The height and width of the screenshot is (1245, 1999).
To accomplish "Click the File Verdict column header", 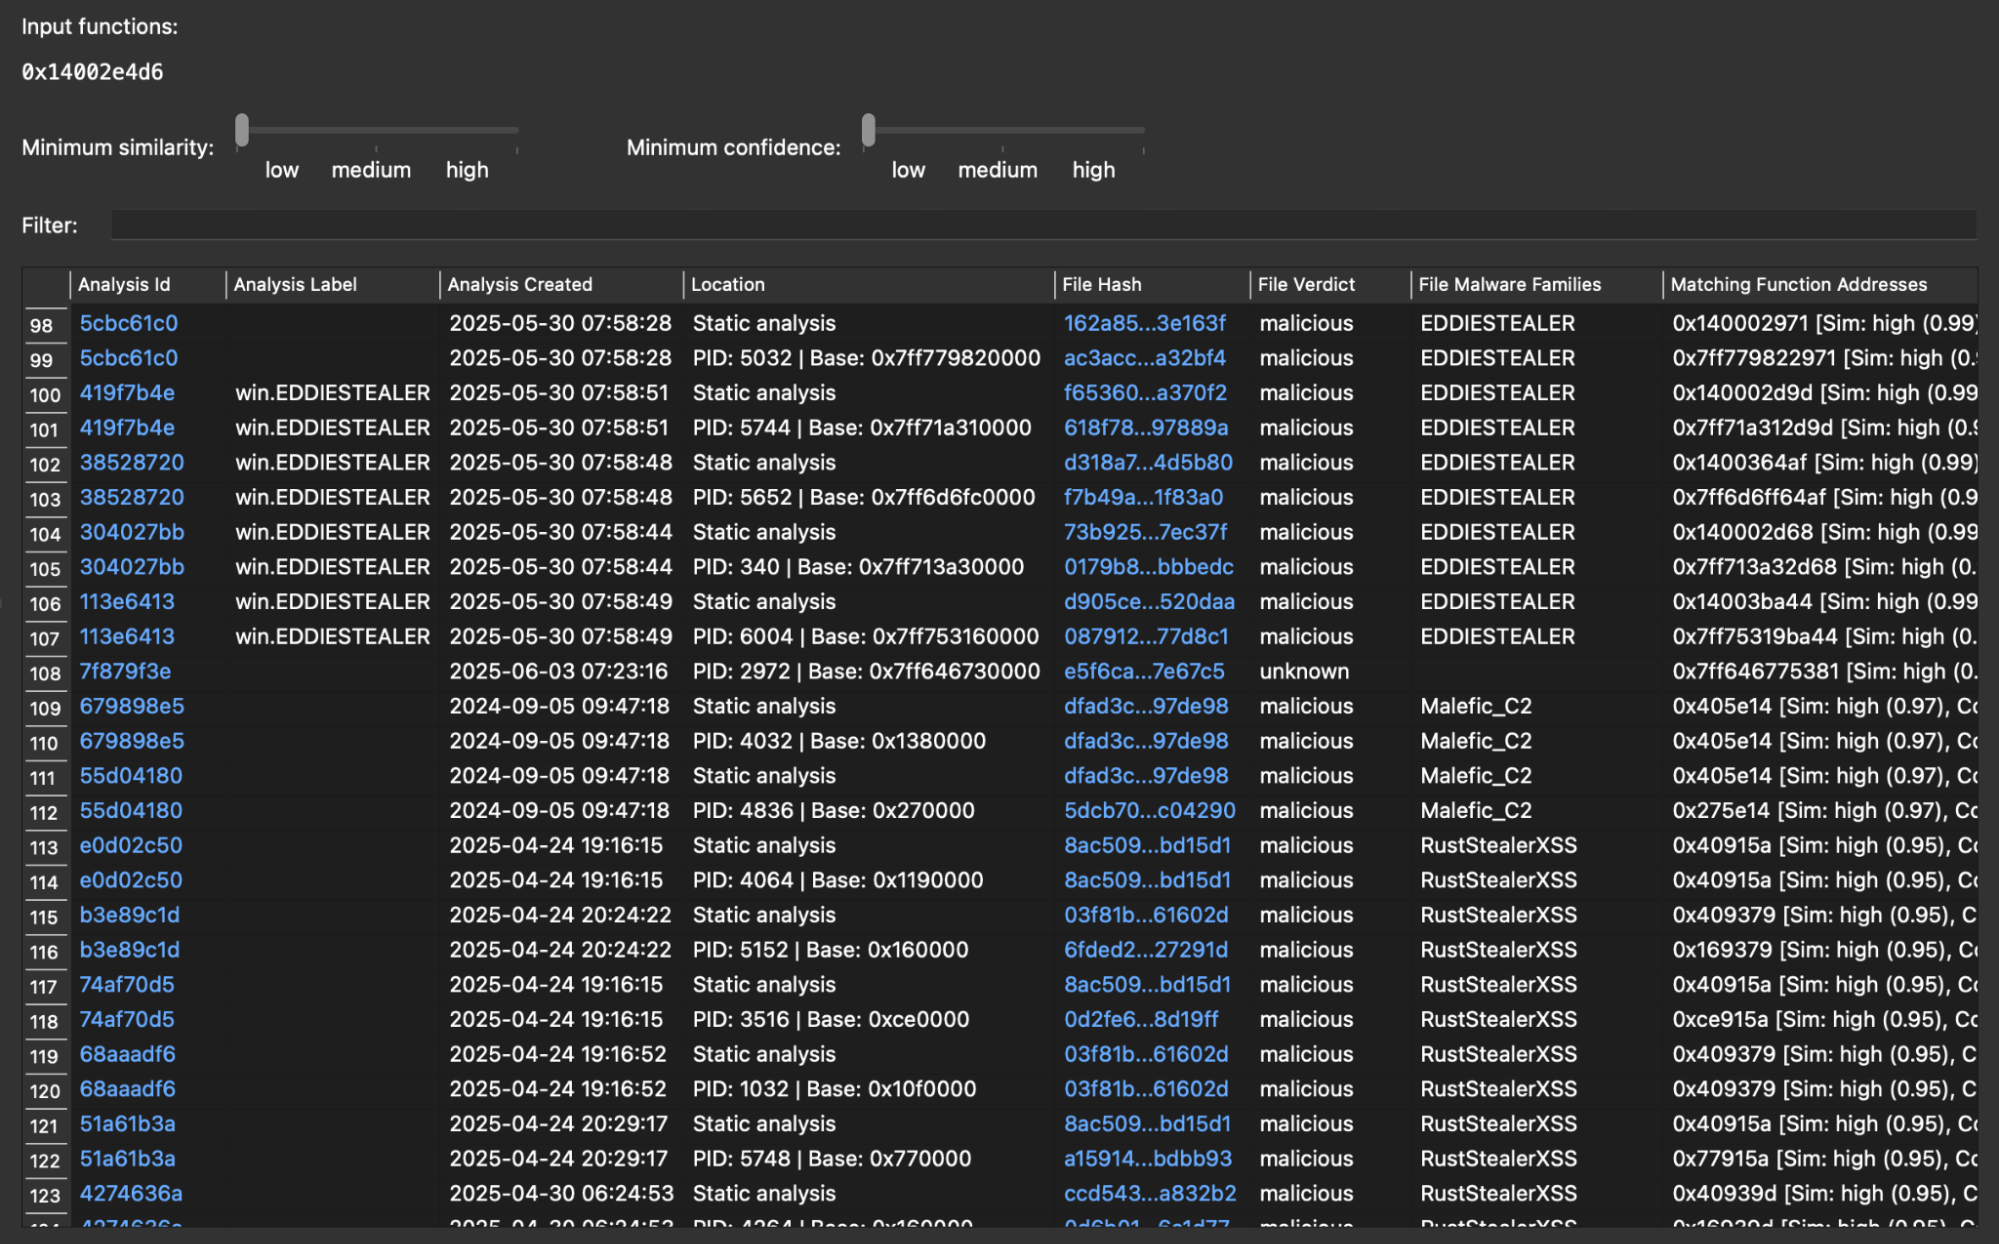I will point(1305,285).
